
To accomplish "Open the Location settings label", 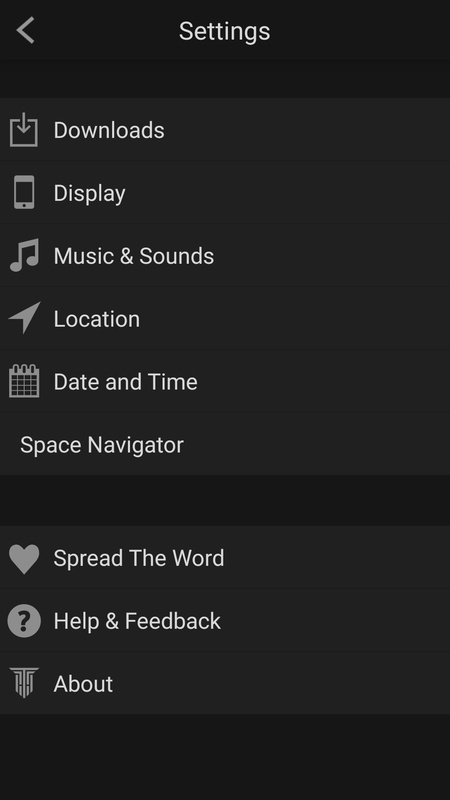I will tap(96, 319).
